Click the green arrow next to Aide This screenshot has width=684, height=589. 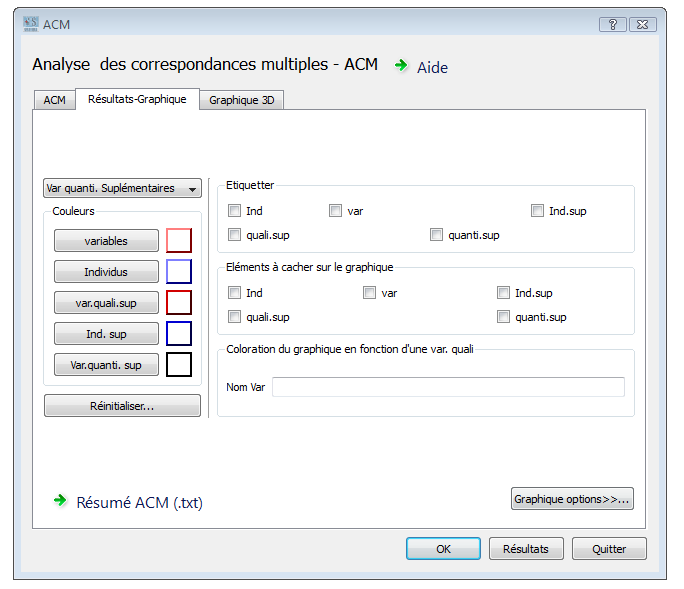coord(400,65)
